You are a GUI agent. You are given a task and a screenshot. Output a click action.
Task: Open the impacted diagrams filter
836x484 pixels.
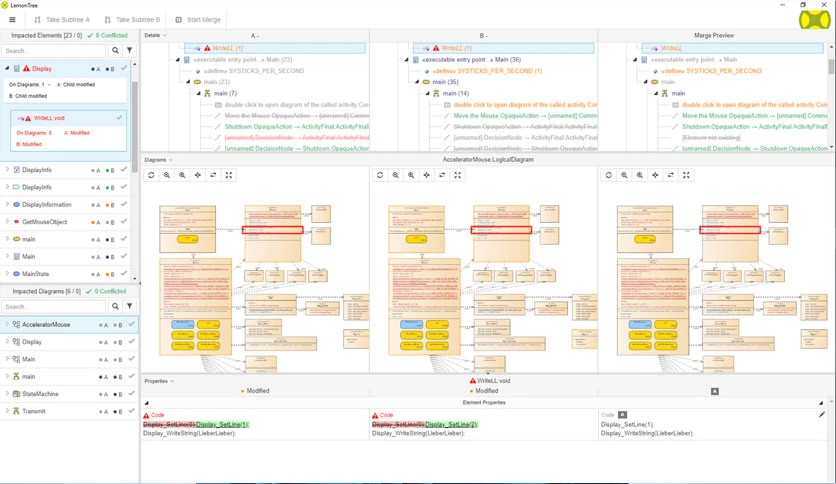point(130,306)
